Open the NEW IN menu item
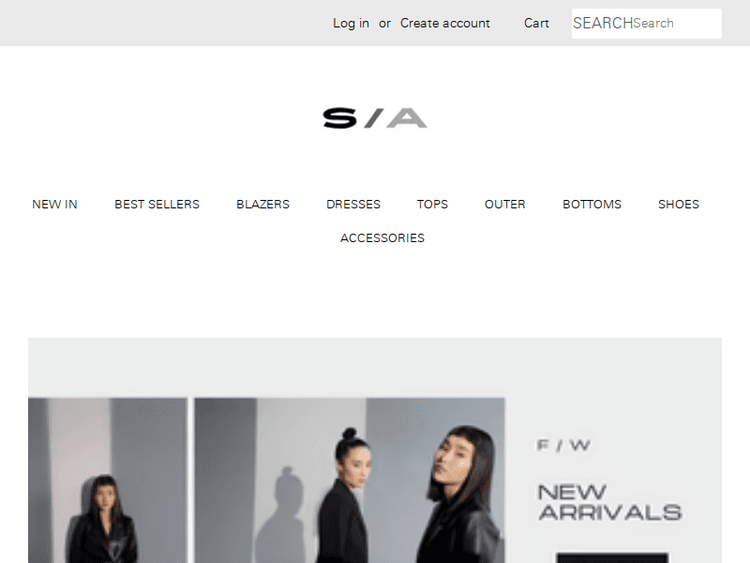 (55, 204)
